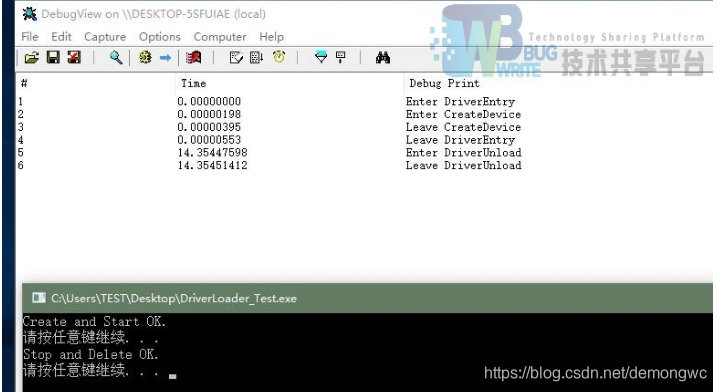The width and height of the screenshot is (717, 392).
Task: Click the red Log to File icon
Action: coord(74,57)
